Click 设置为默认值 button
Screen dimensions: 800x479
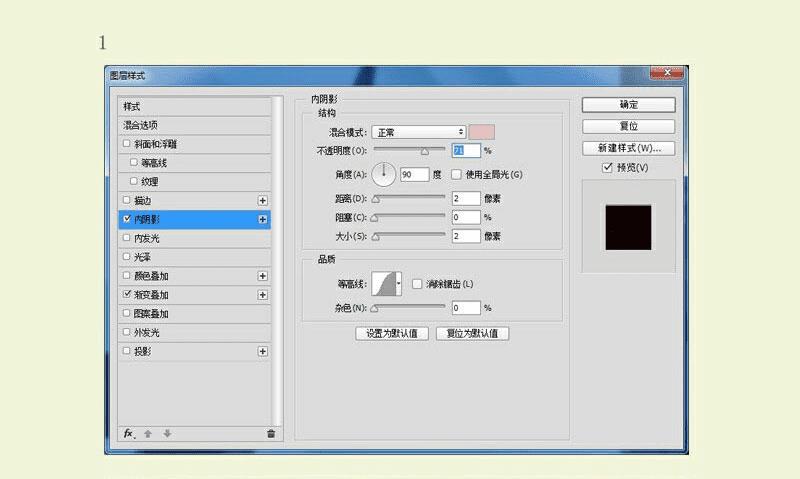[x=392, y=334]
